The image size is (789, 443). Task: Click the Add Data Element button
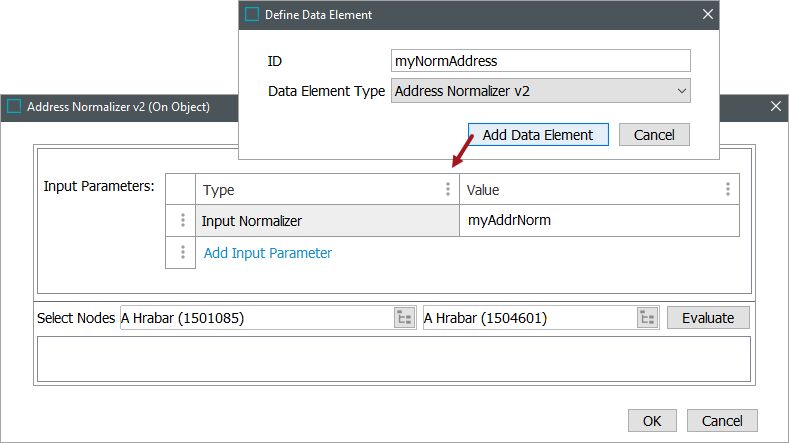pos(538,135)
